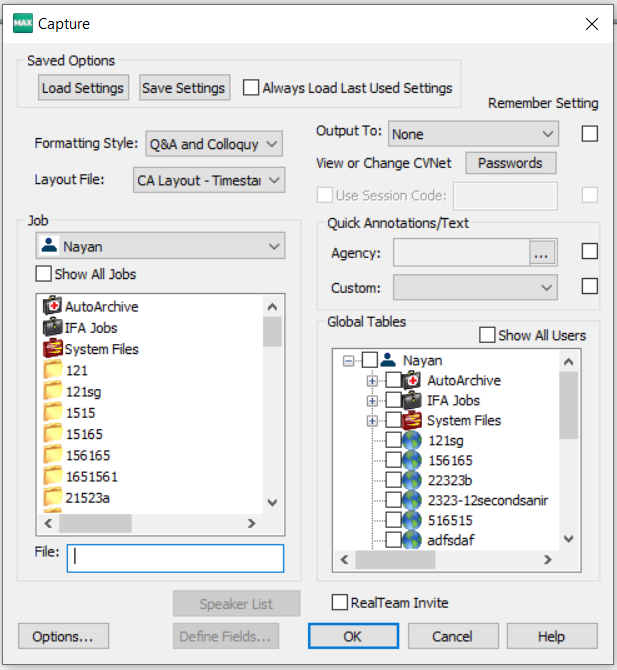Open the Output To dropdown showing None

tap(473, 134)
